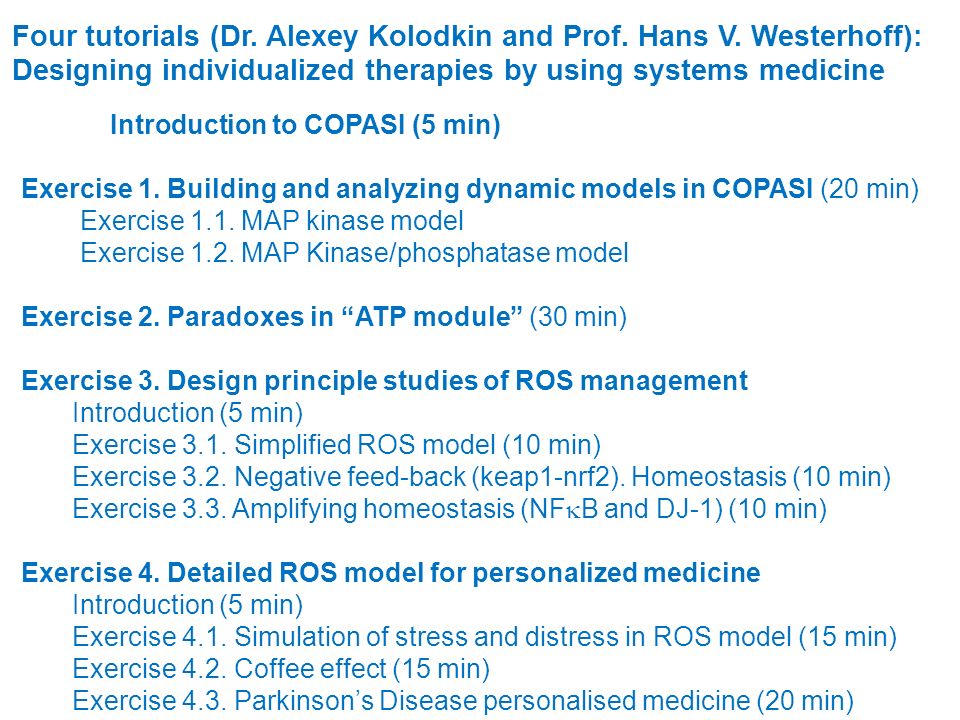Open Exercise 4.1 Simulation of stress and distress

(484, 637)
